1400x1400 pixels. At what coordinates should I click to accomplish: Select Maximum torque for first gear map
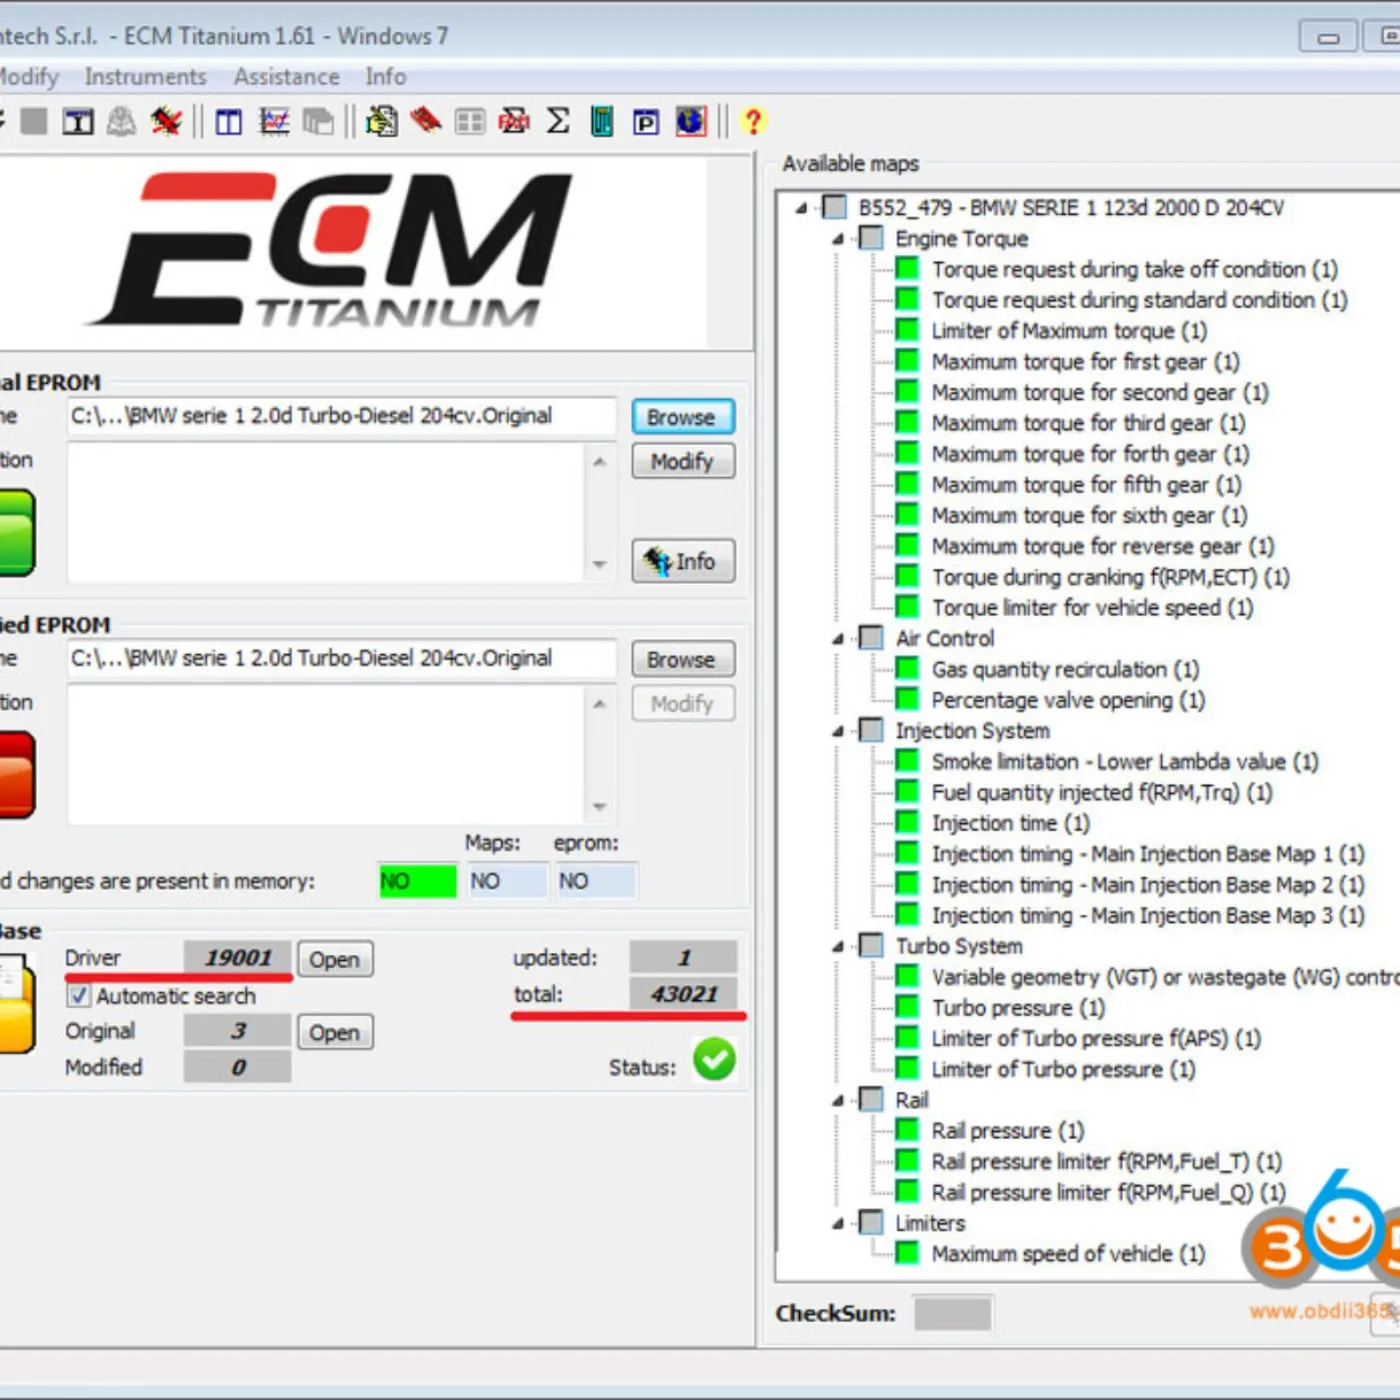(x=1086, y=362)
